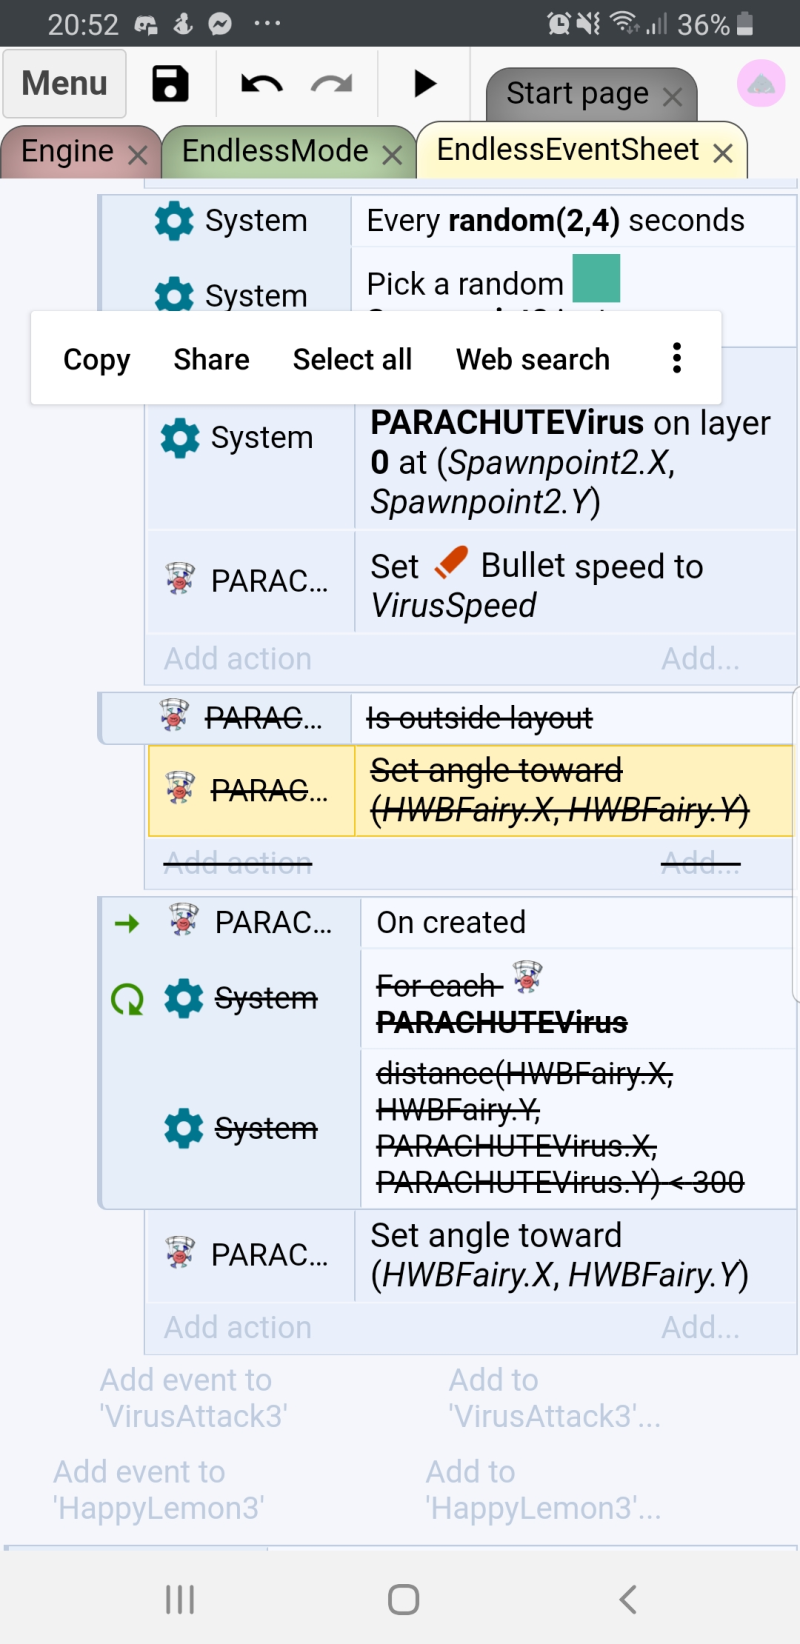Click the System gear icon in the distance condition row
This screenshot has width=800, height=1644.
point(183,1128)
